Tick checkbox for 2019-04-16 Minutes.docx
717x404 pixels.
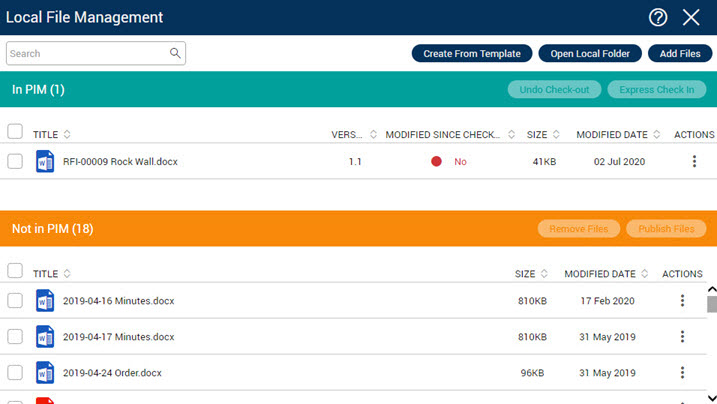(x=15, y=300)
